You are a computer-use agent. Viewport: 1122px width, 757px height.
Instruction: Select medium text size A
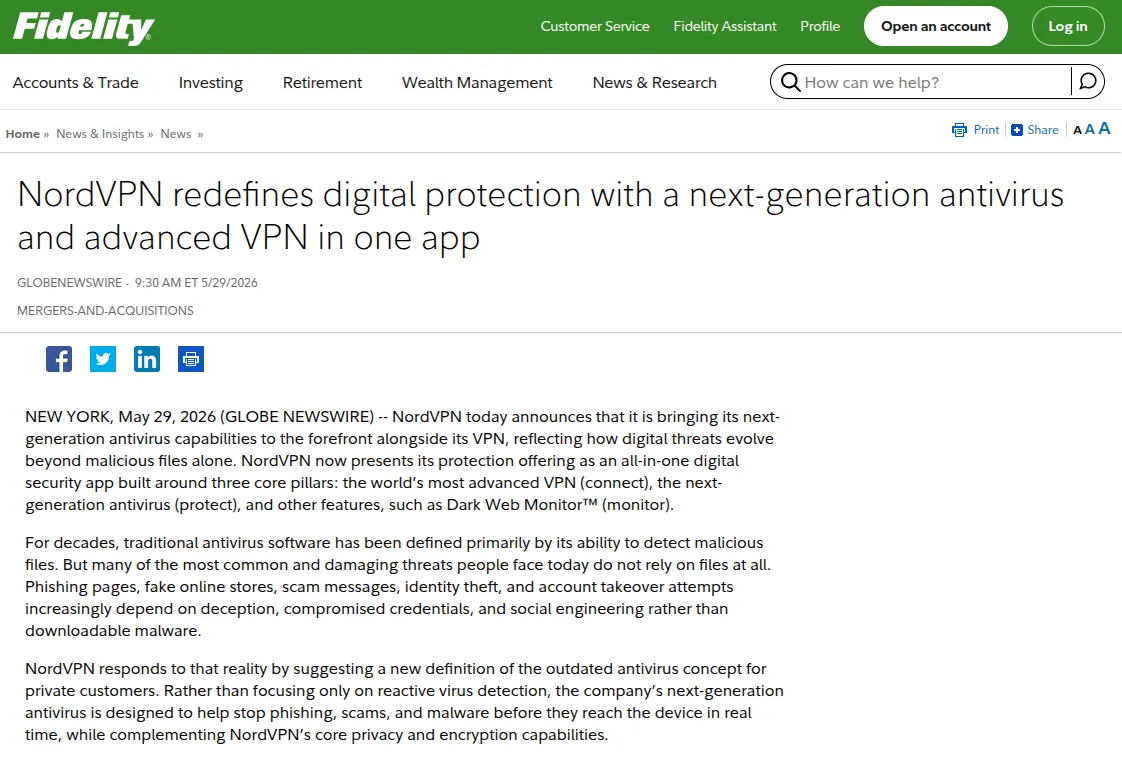point(1090,130)
